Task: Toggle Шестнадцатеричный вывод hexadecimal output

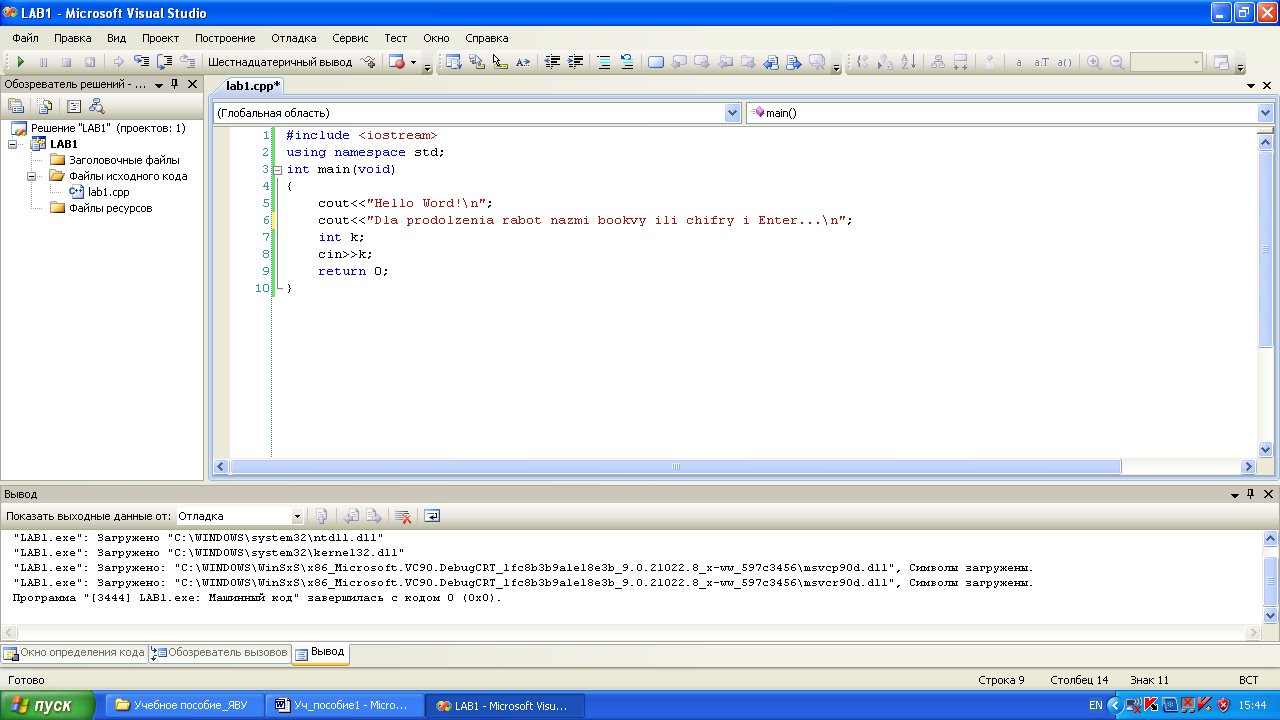Action: pyautogui.click(x=280, y=62)
